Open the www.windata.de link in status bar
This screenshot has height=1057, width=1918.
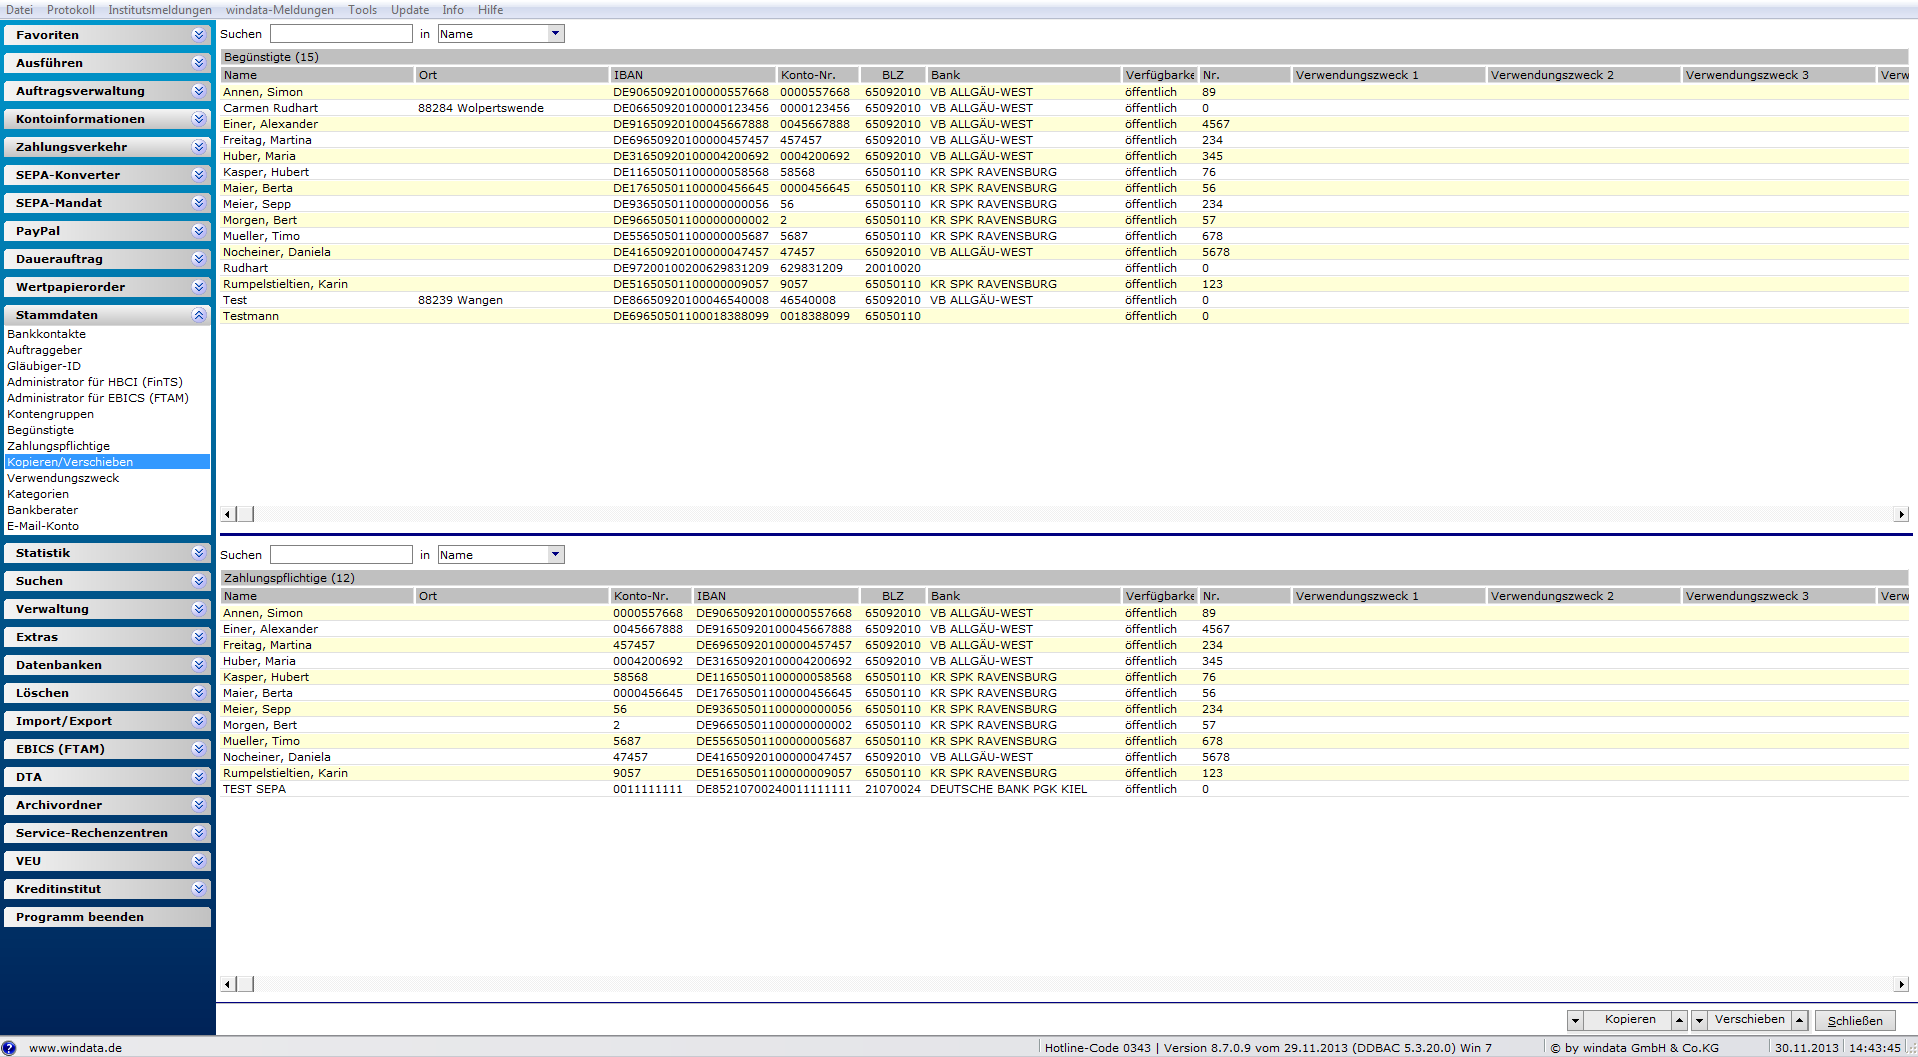[x=75, y=1048]
